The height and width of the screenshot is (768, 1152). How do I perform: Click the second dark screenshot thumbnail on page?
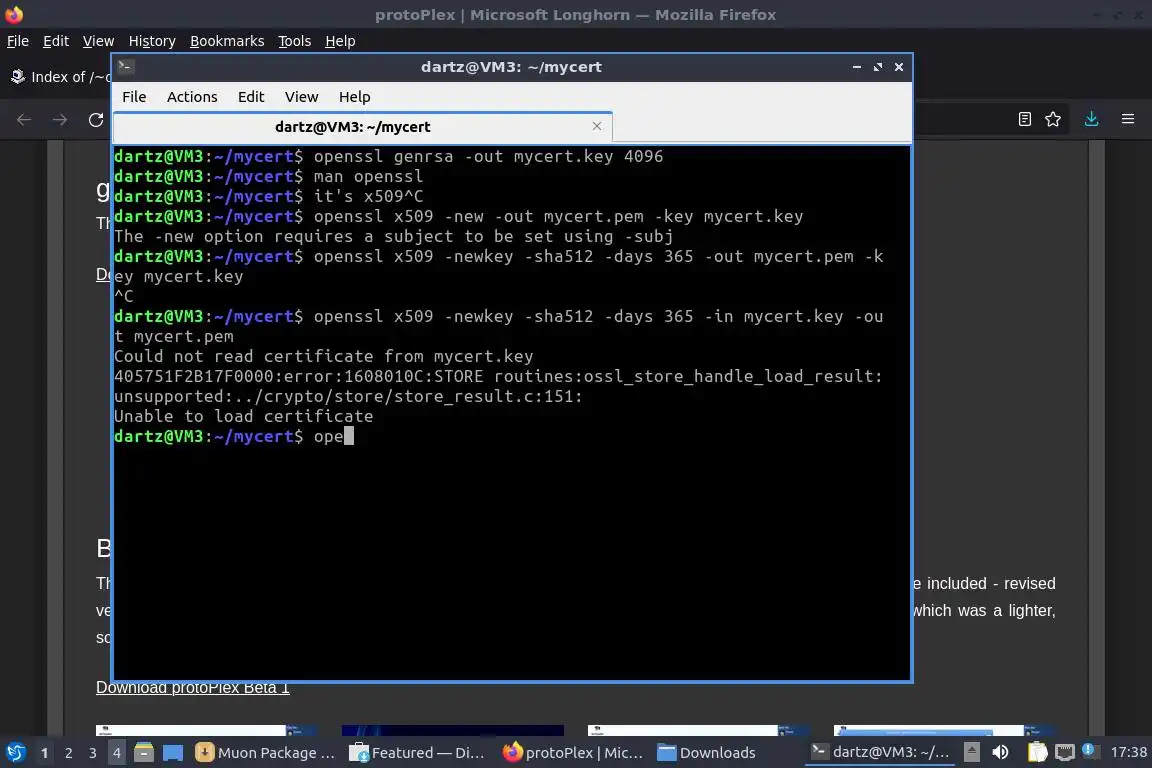tap(453, 731)
